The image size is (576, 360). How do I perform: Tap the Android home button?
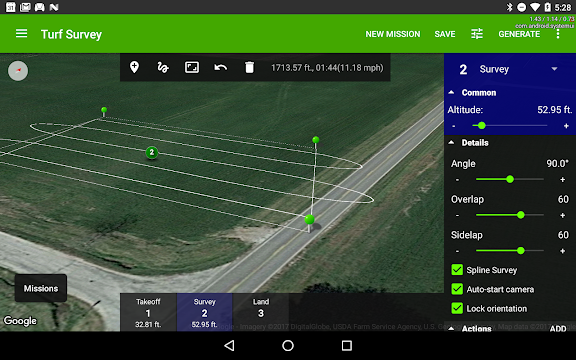coord(288,345)
